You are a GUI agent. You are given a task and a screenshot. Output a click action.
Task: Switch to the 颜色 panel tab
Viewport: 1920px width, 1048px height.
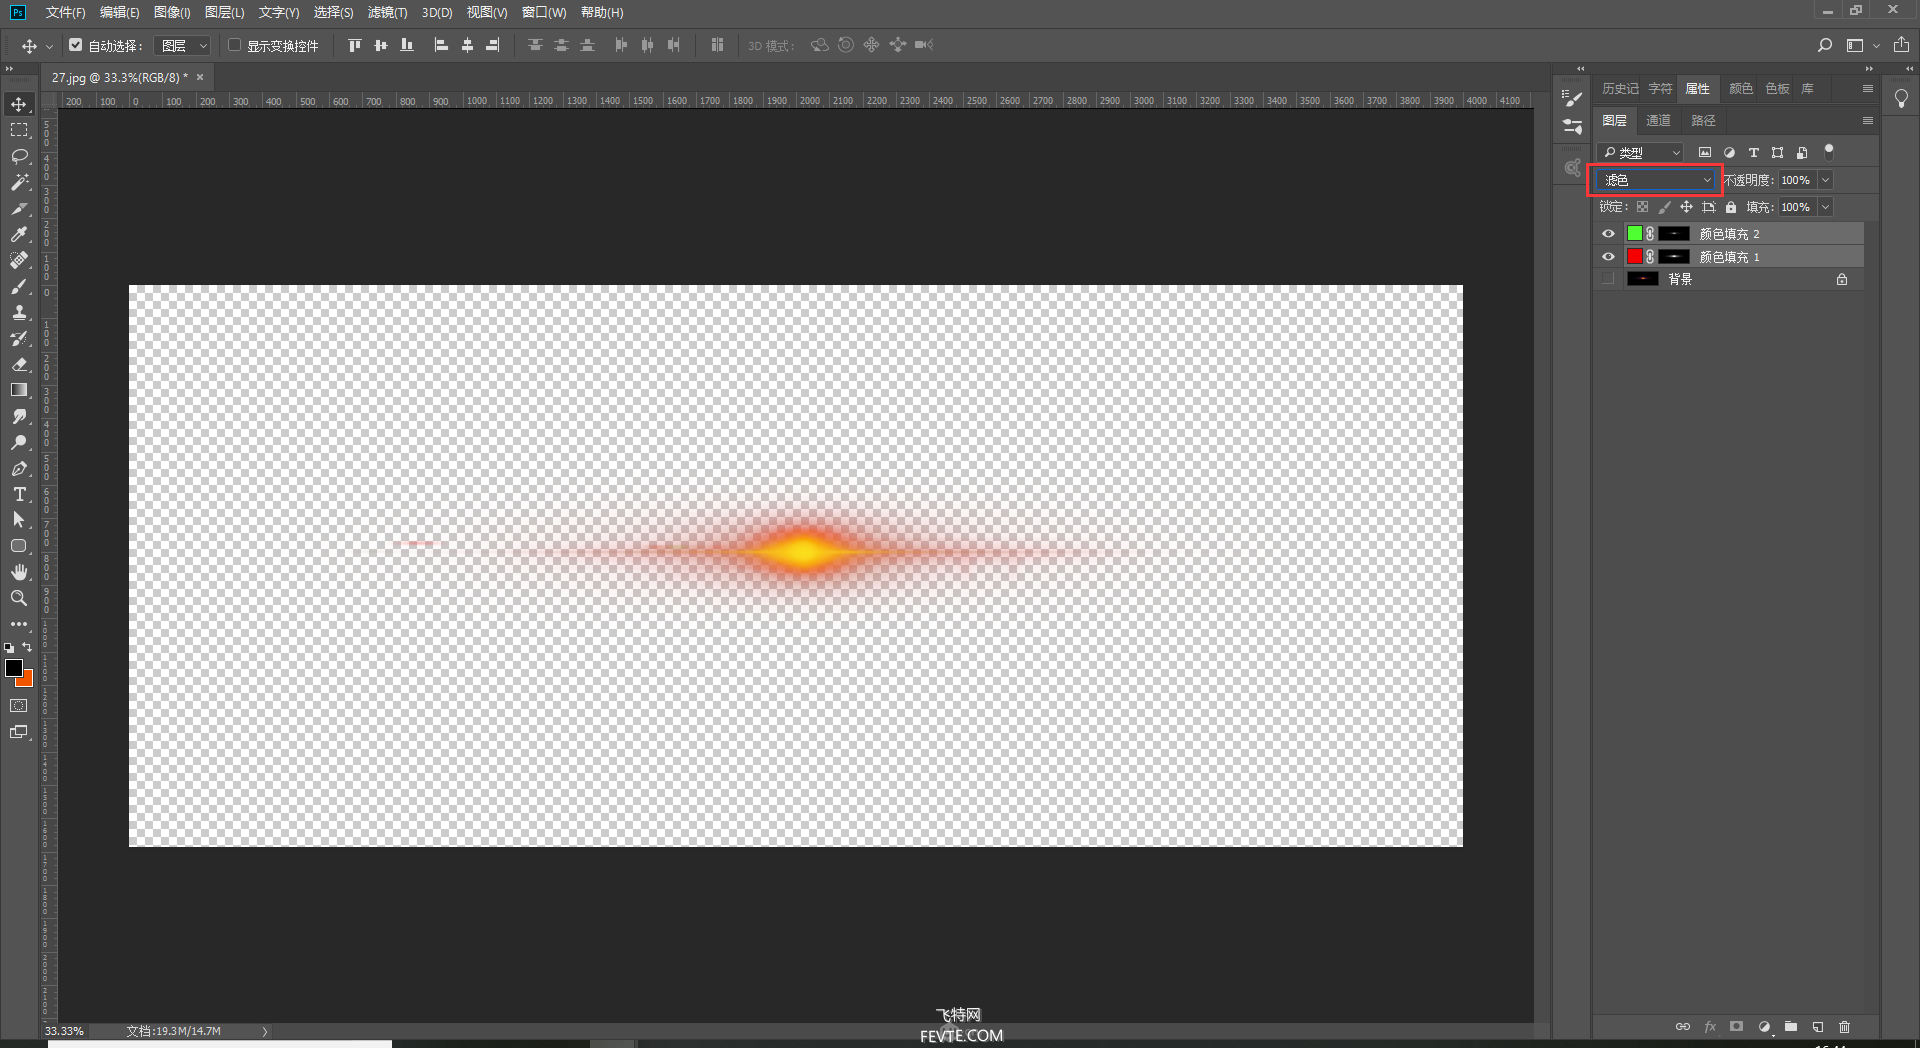tap(1741, 89)
